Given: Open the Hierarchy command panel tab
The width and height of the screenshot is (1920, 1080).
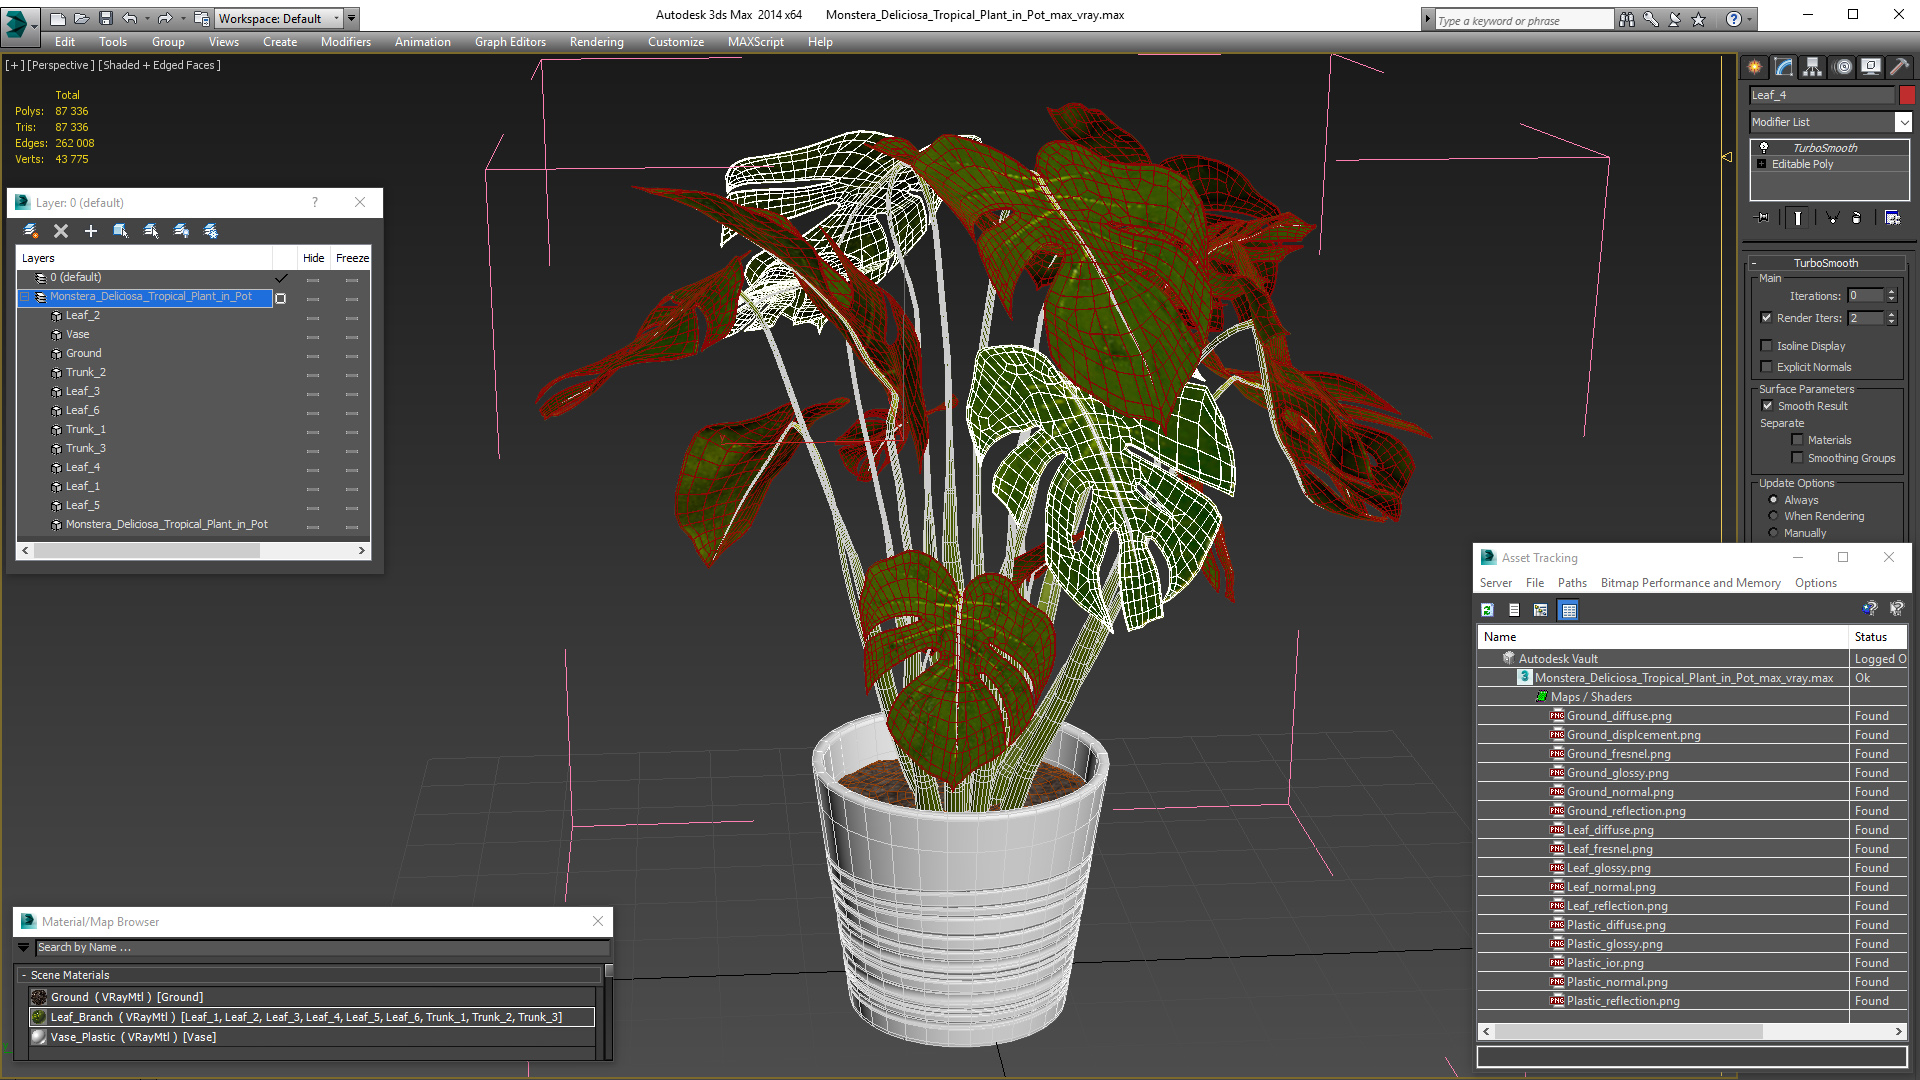Looking at the screenshot, I should [1812, 67].
